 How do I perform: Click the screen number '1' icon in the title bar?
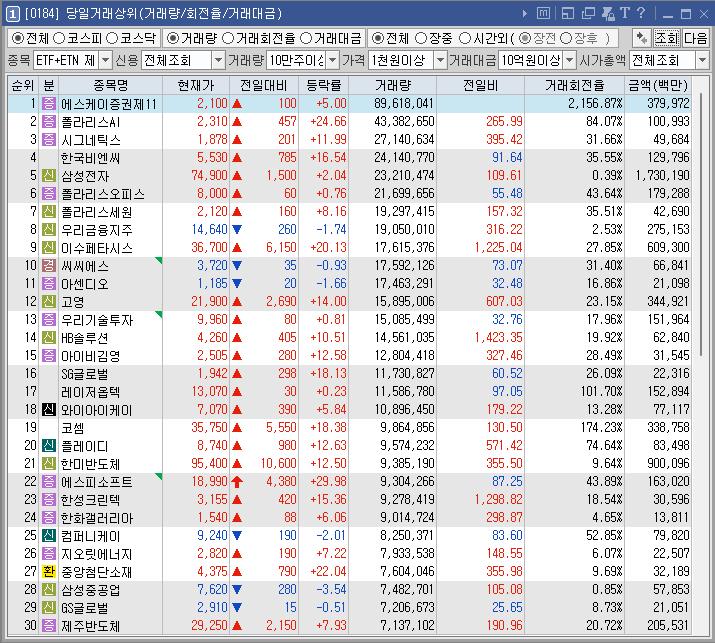[x=12, y=14]
